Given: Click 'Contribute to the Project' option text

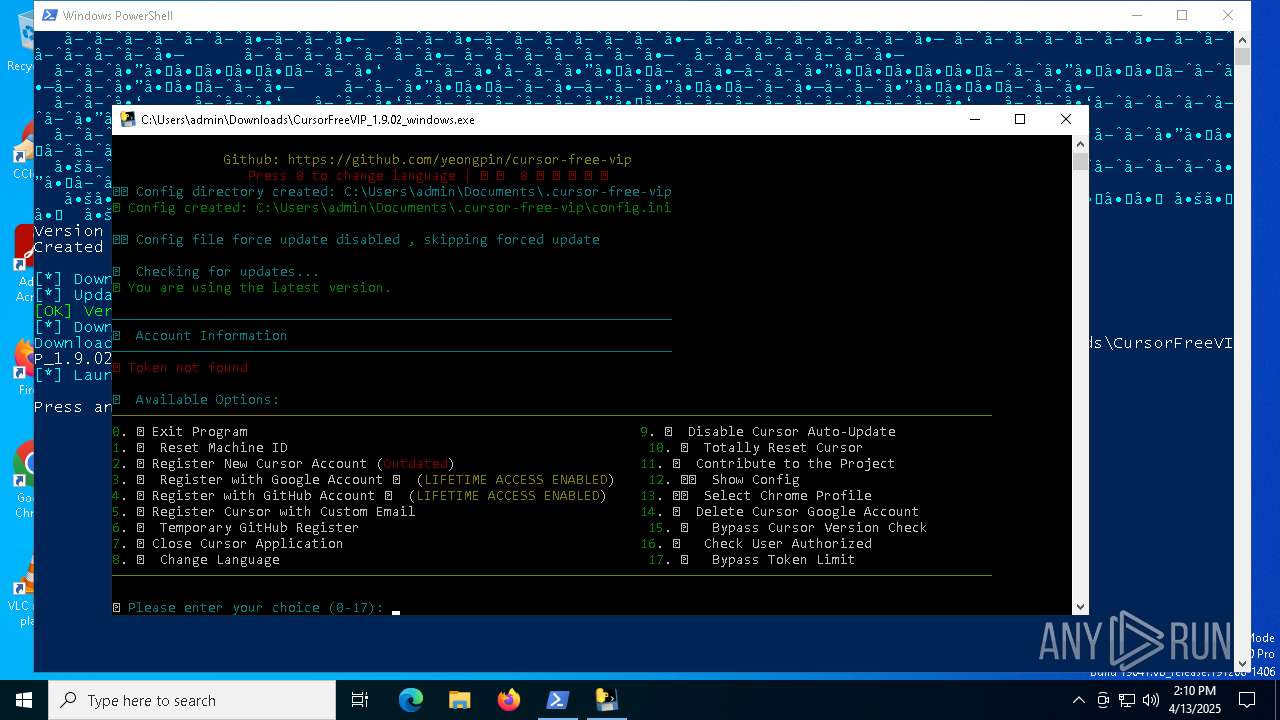Looking at the screenshot, I should (x=796, y=463).
